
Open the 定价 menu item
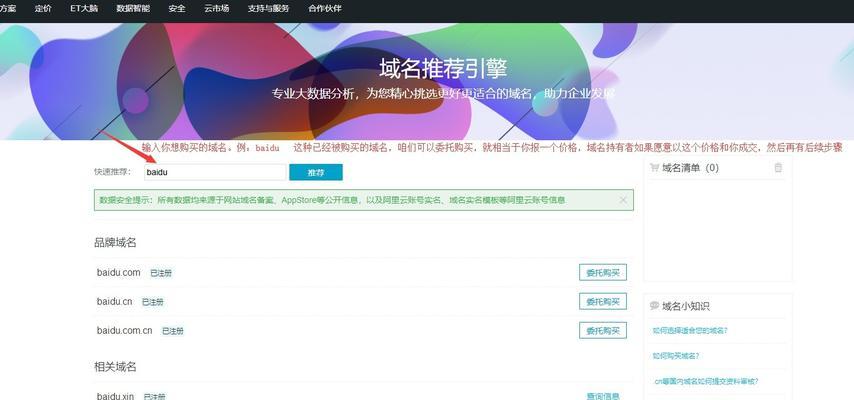tap(43, 9)
